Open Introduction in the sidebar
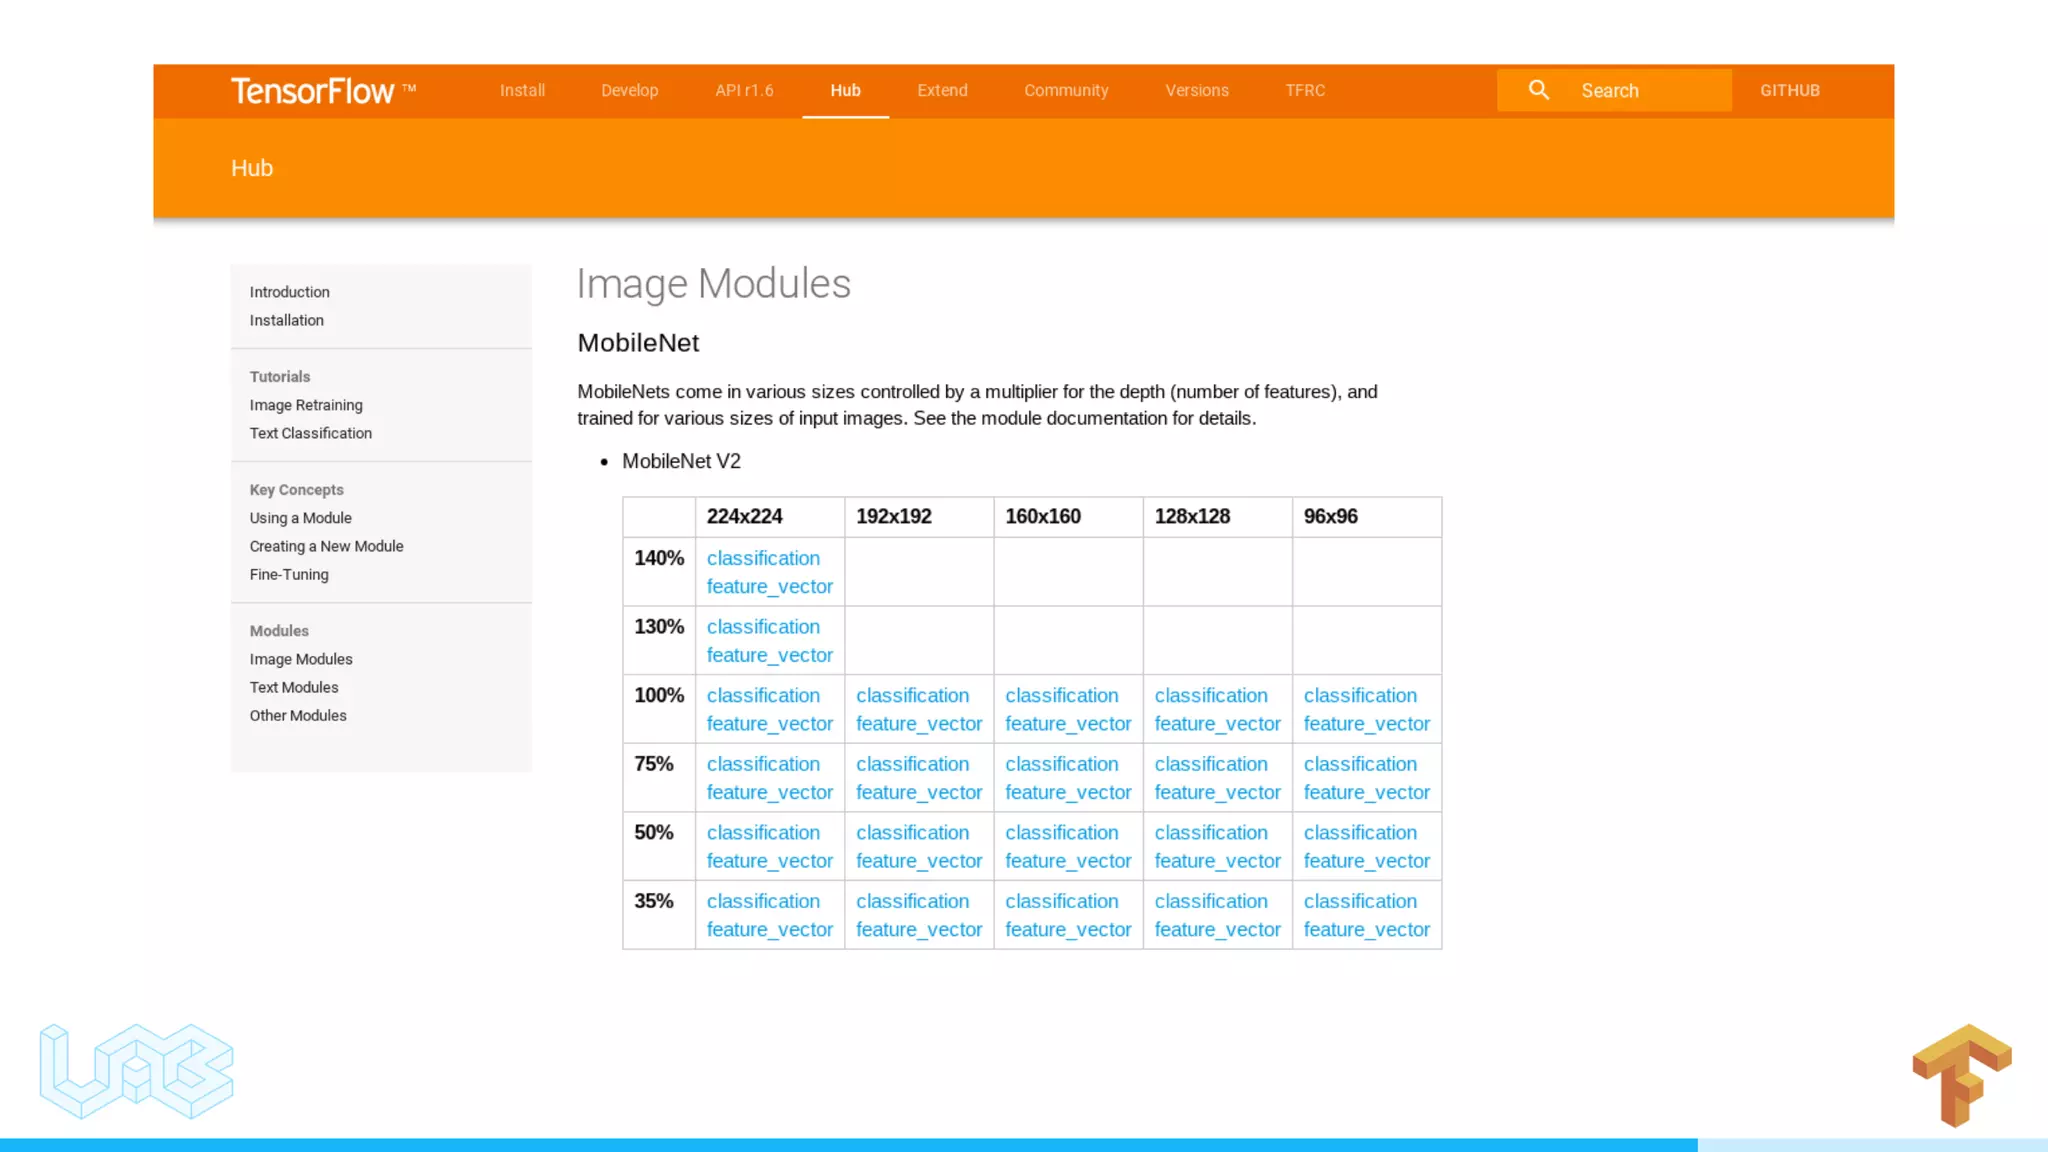Image resolution: width=2048 pixels, height=1152 pixels. tap(289, 292)
